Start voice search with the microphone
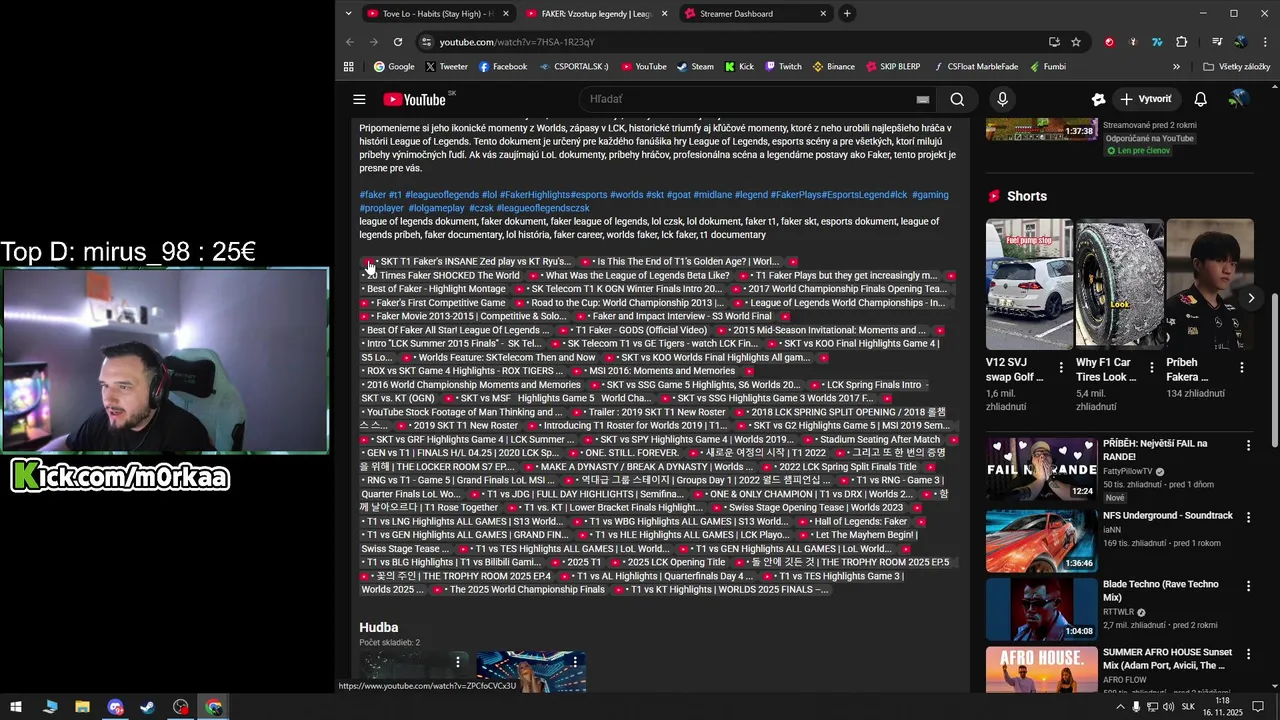The height and width of the screenshot is (720, 1280). (1002, 99)
